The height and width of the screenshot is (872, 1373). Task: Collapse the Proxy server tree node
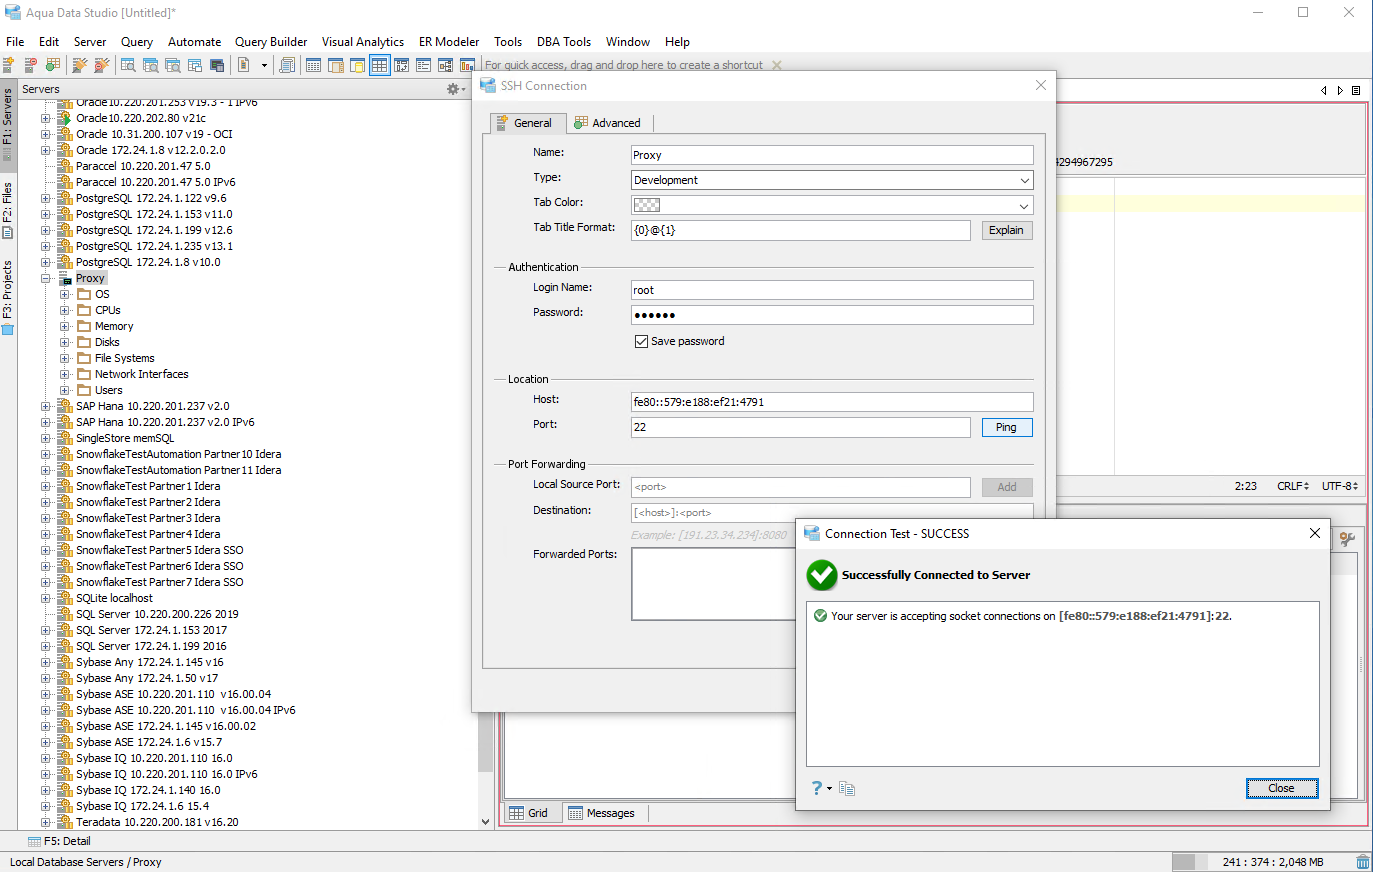click(46, 278)
